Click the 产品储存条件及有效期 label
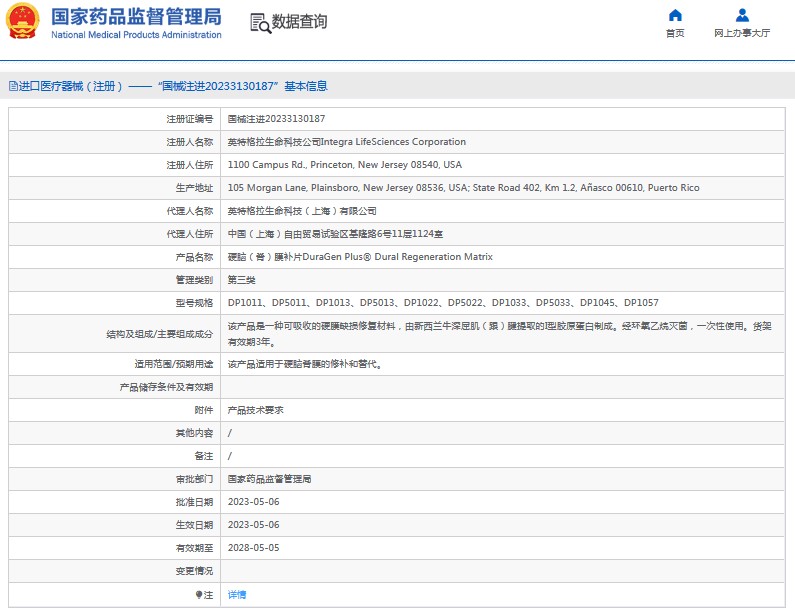Screen dimensions: 795x612 pos(166,387)
